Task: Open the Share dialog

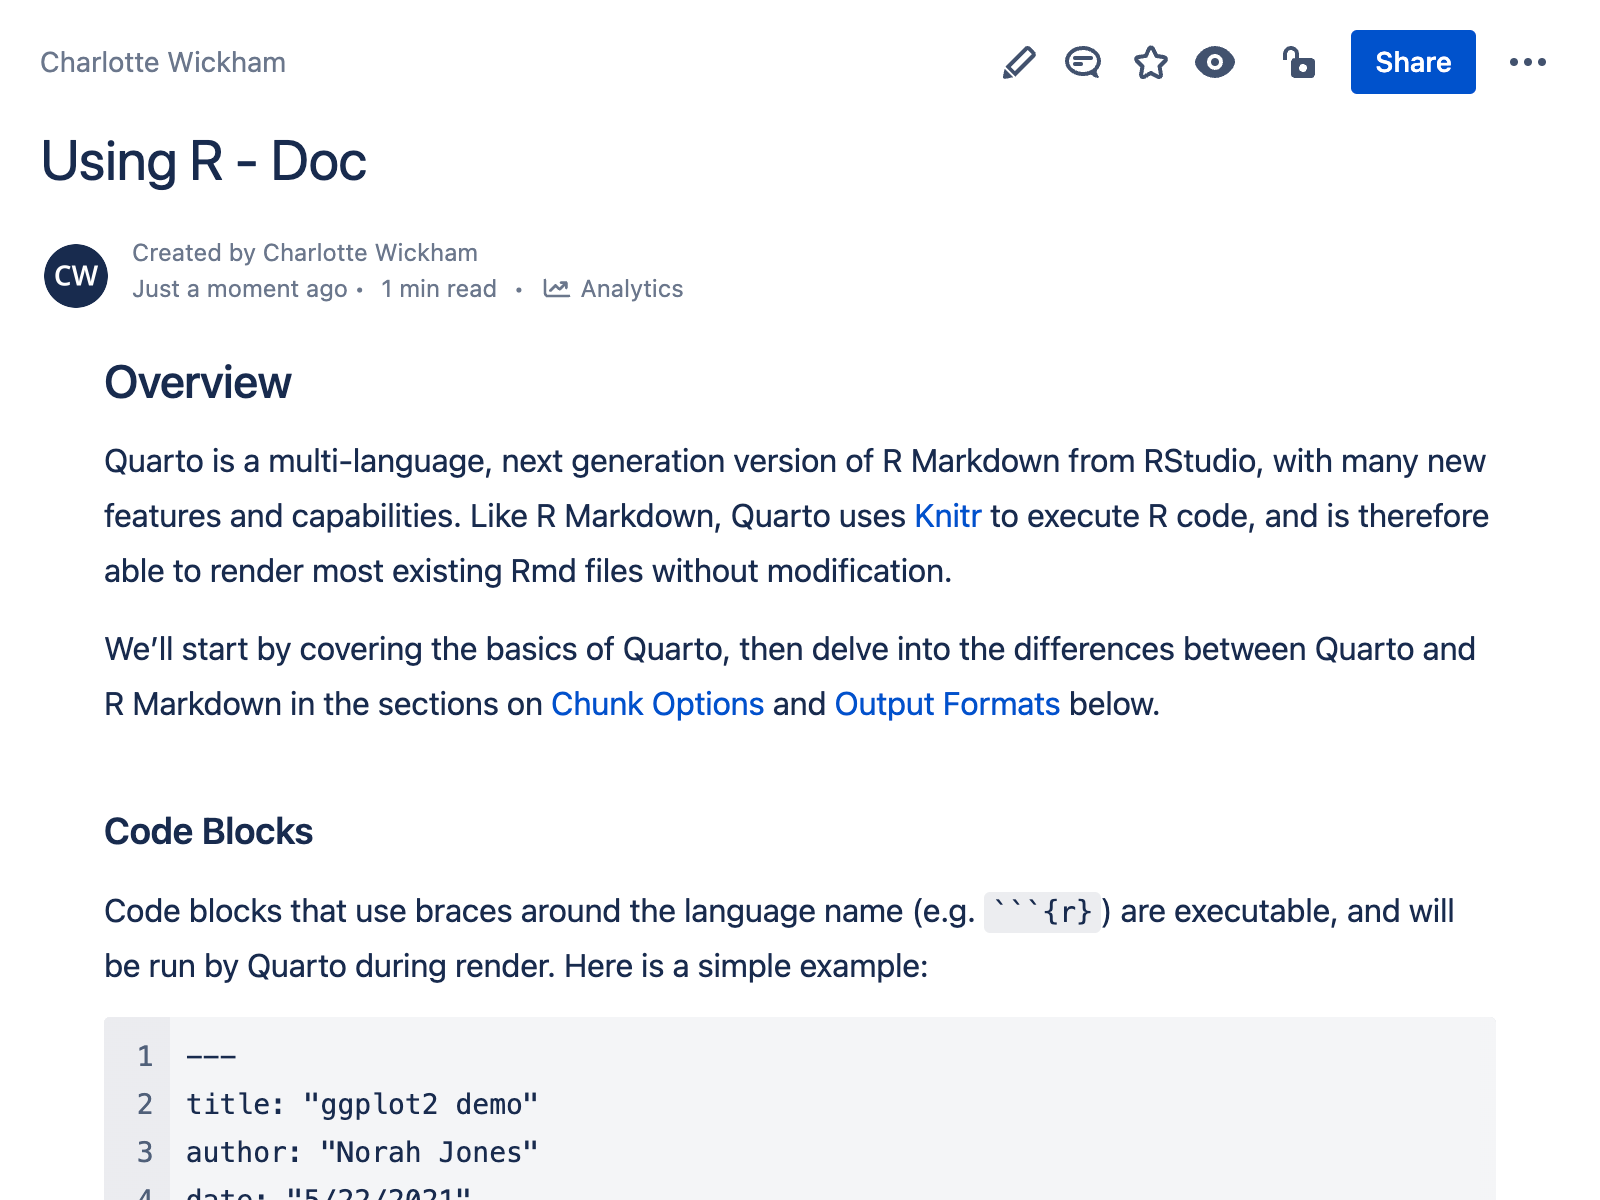Action: [1412, 62]
